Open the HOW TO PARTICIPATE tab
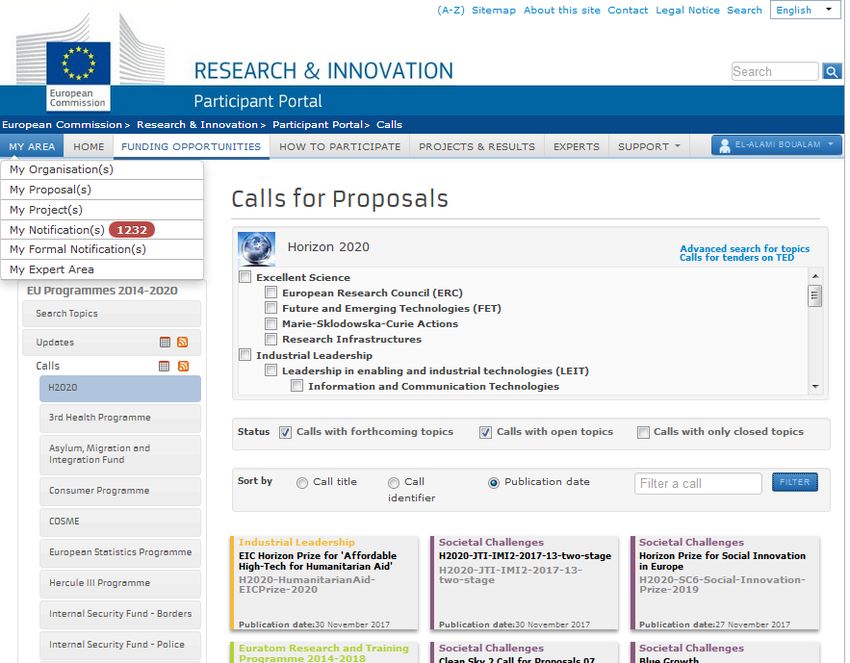The width and height of the screenshot is (850, 663). [x=340, y=146]
